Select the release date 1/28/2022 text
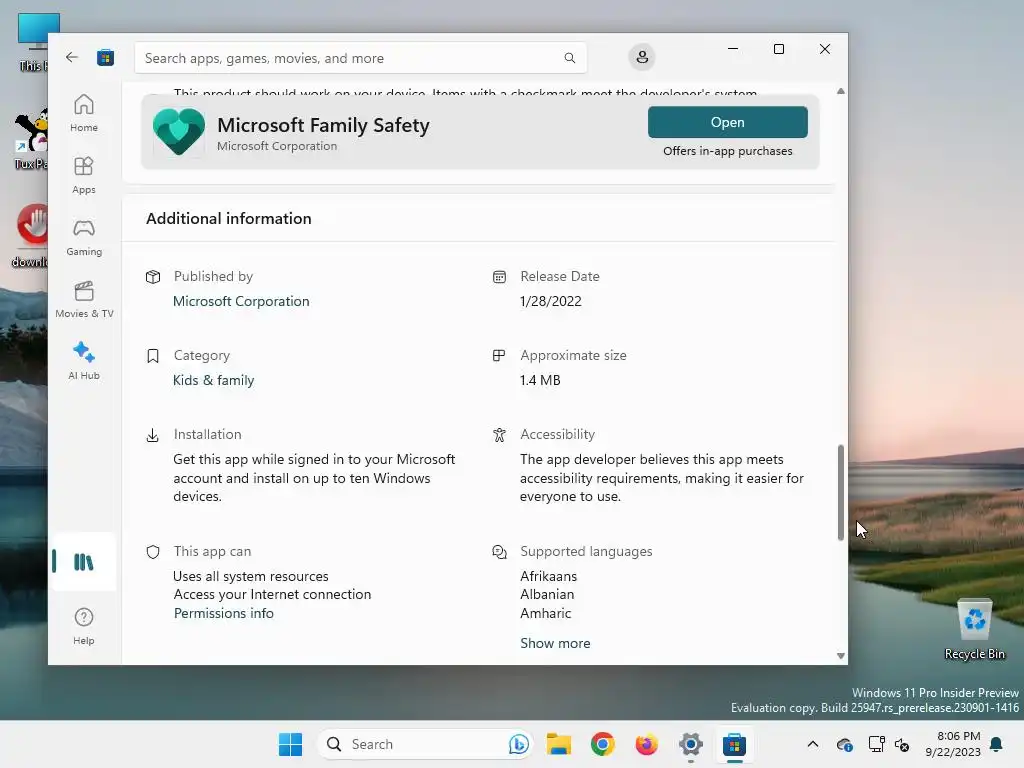Image resolution: width=1024 pixels, height=768 pixels. [x=551, y=301]
